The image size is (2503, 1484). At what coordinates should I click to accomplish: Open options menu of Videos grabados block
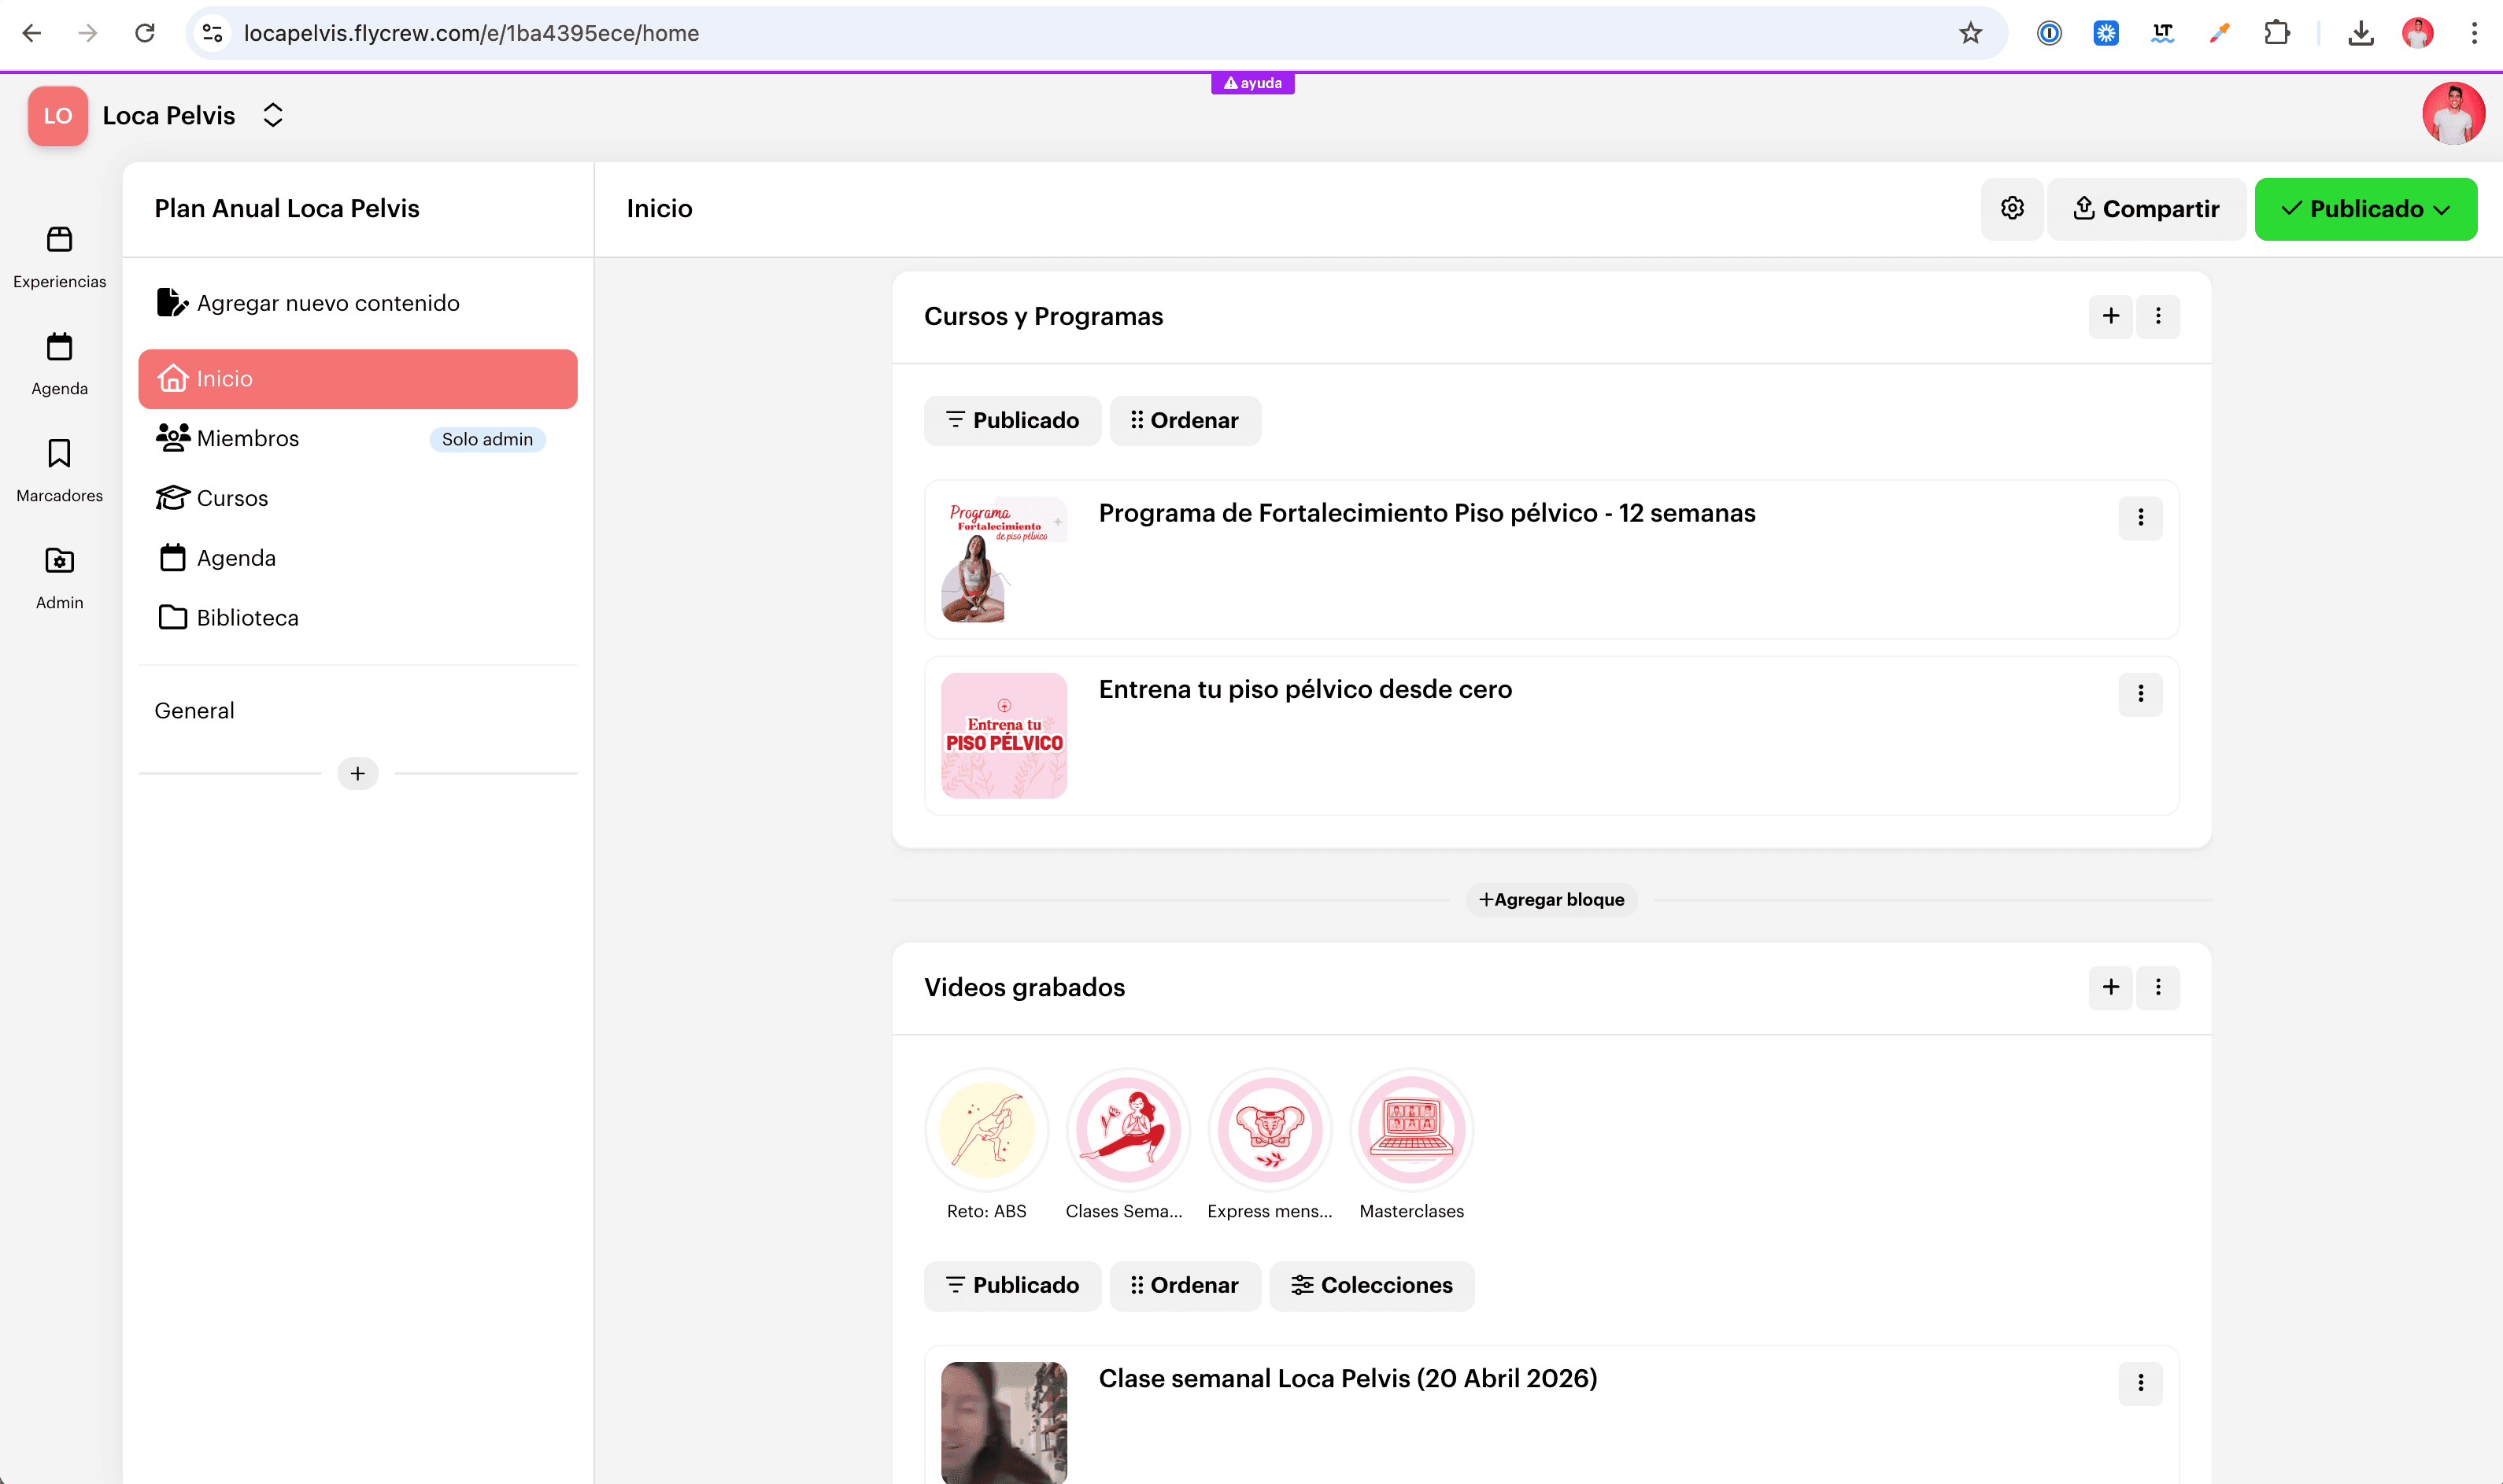tap(2158, 987)
